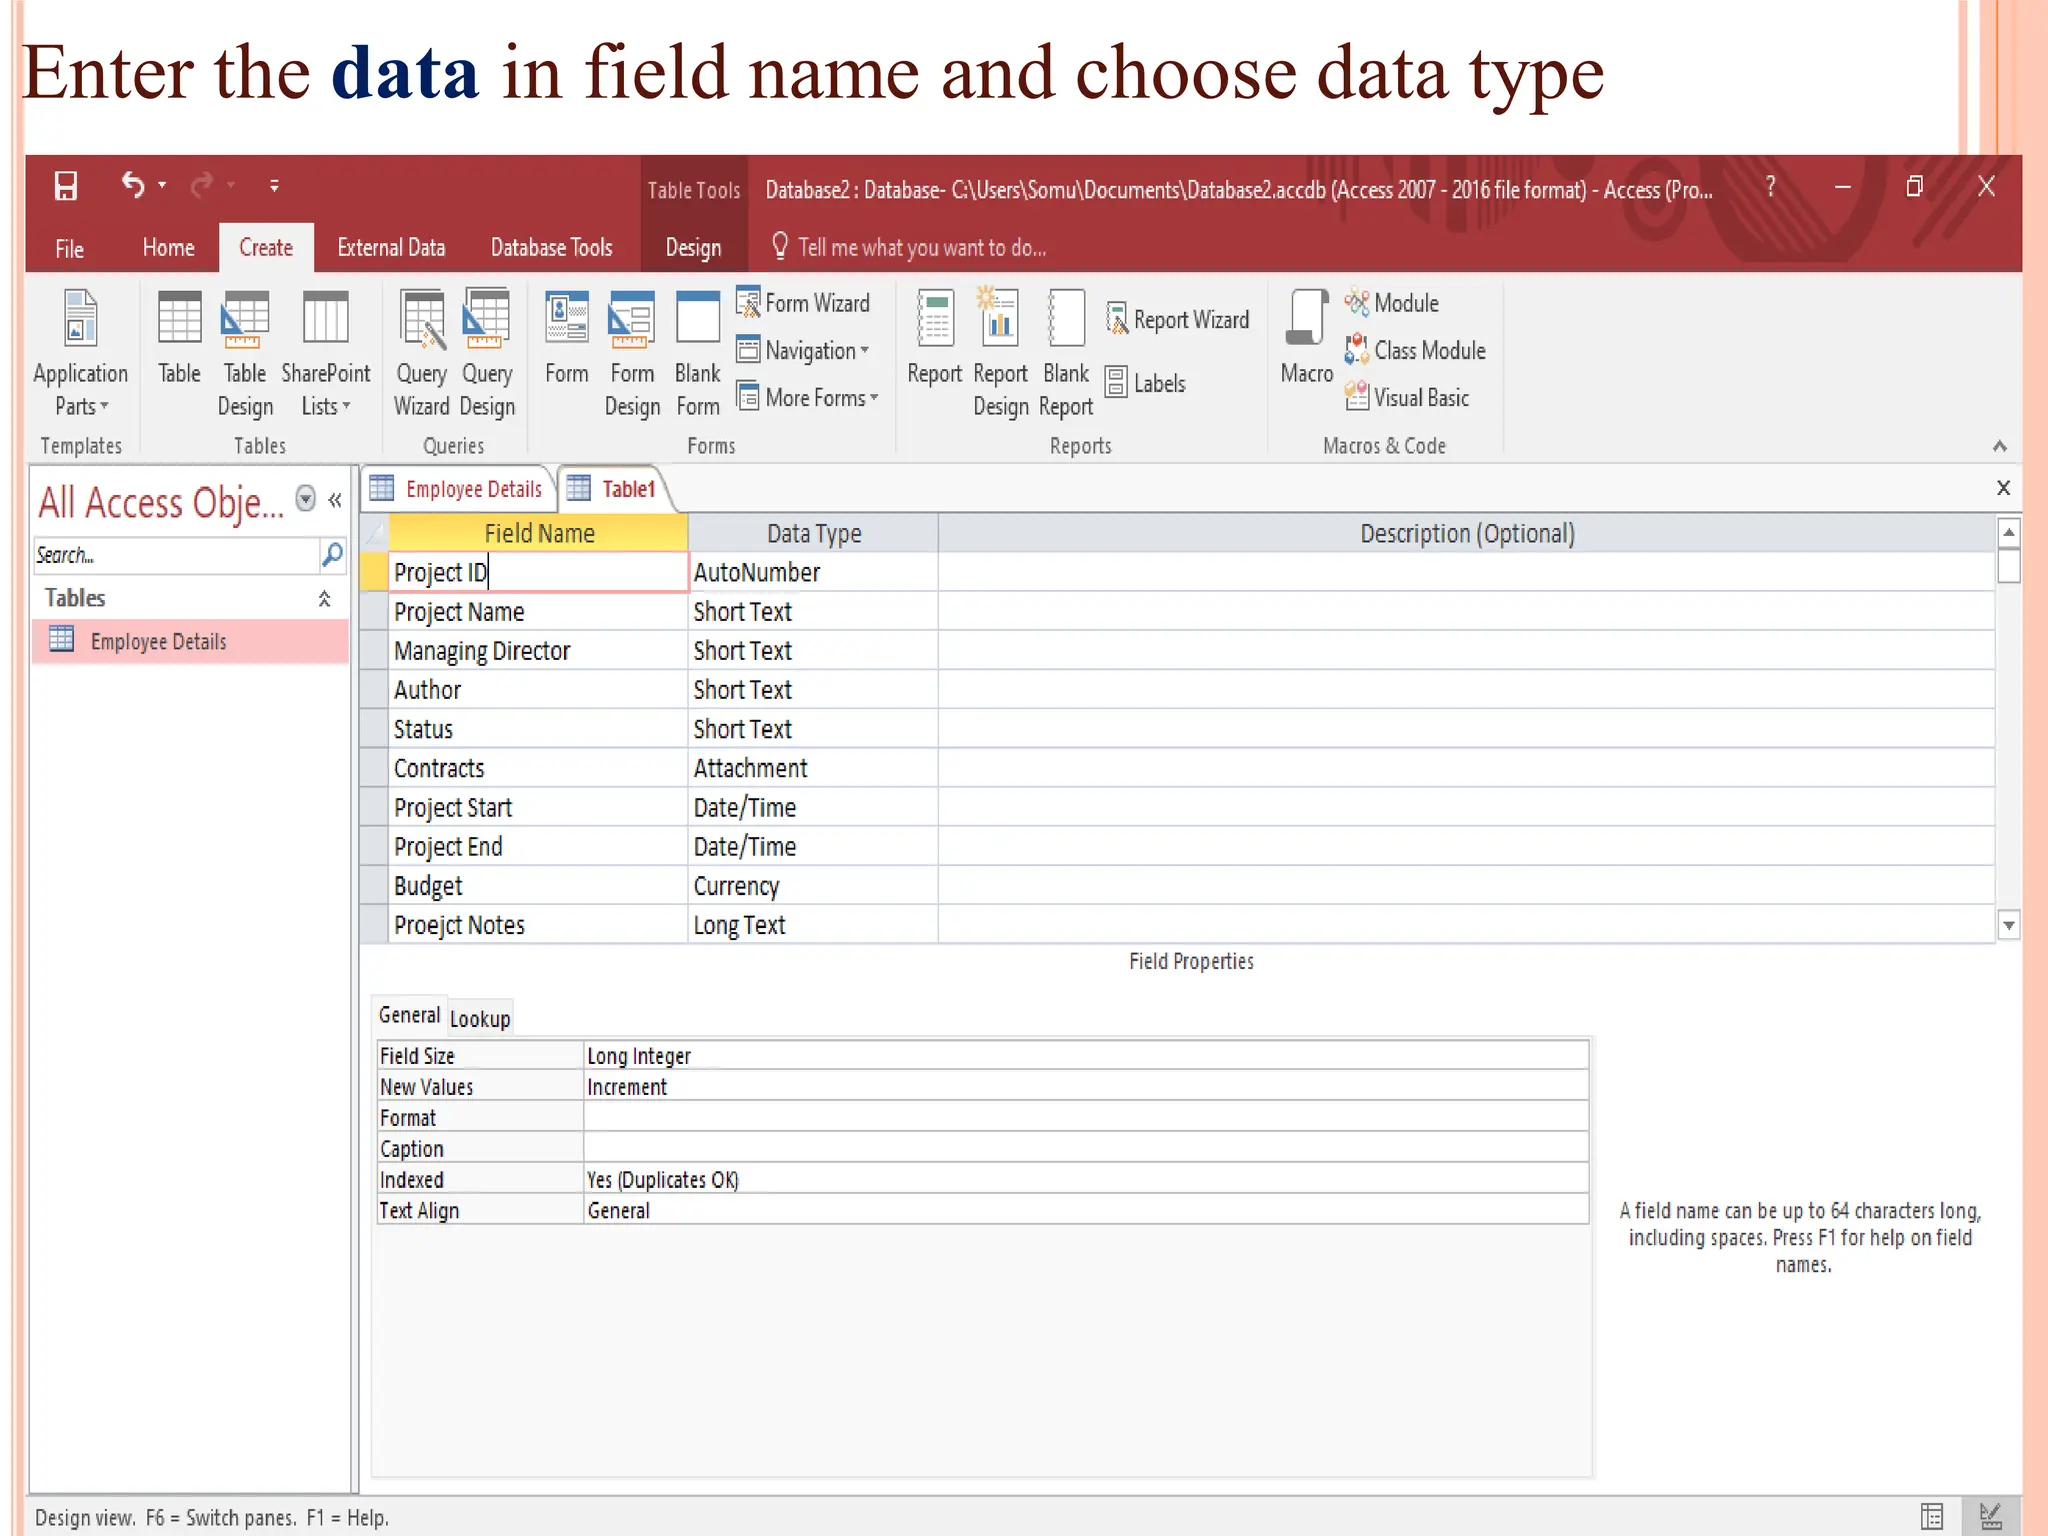Viewport: 2048px width, 1536px height.
Task: Collapse the Tables group
Action: click(324, 599)
